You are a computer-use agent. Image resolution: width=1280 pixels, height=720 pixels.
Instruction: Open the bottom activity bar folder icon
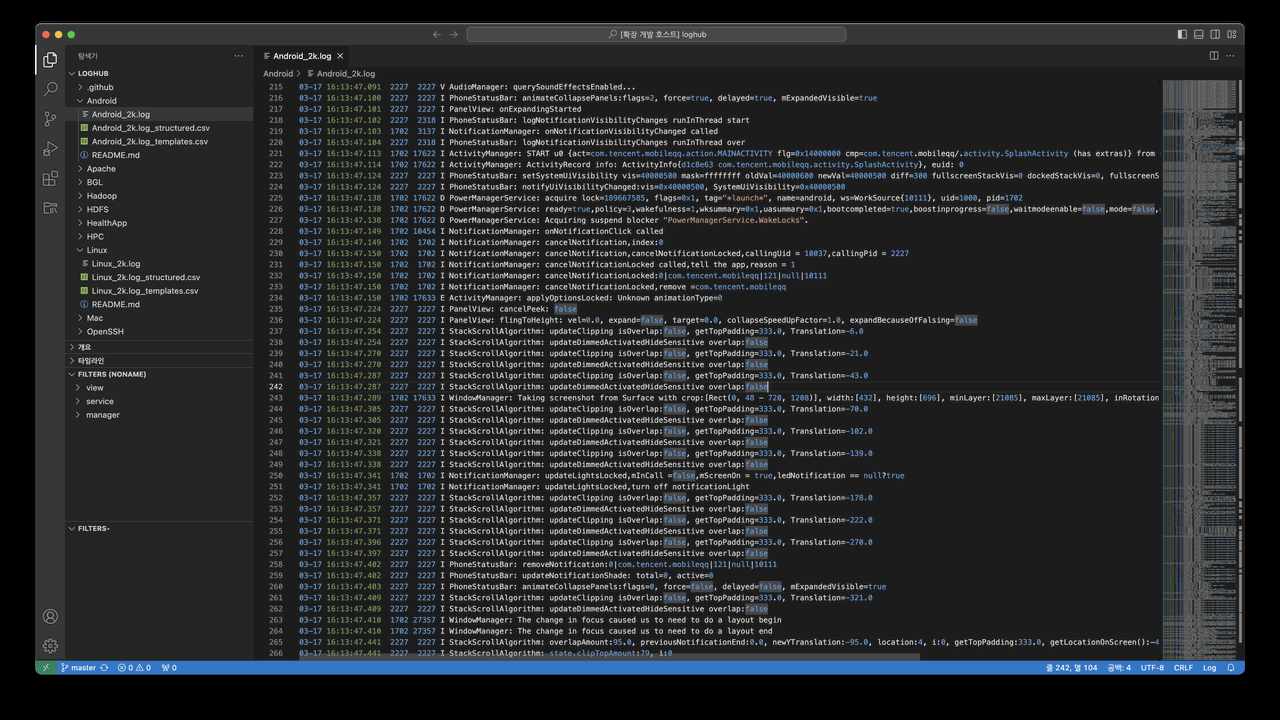(x=50, y=208)
